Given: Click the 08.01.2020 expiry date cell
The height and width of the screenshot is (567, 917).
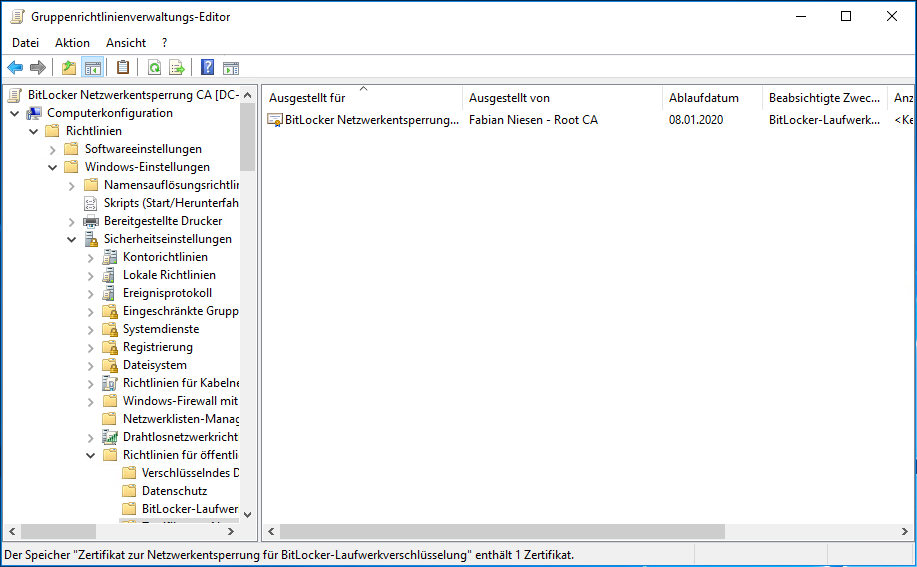Looking at the screenshot, I should [696, 120].
